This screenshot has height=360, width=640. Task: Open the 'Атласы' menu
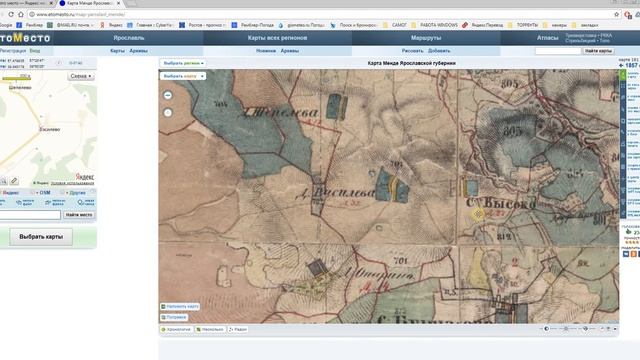pos(547,38)
